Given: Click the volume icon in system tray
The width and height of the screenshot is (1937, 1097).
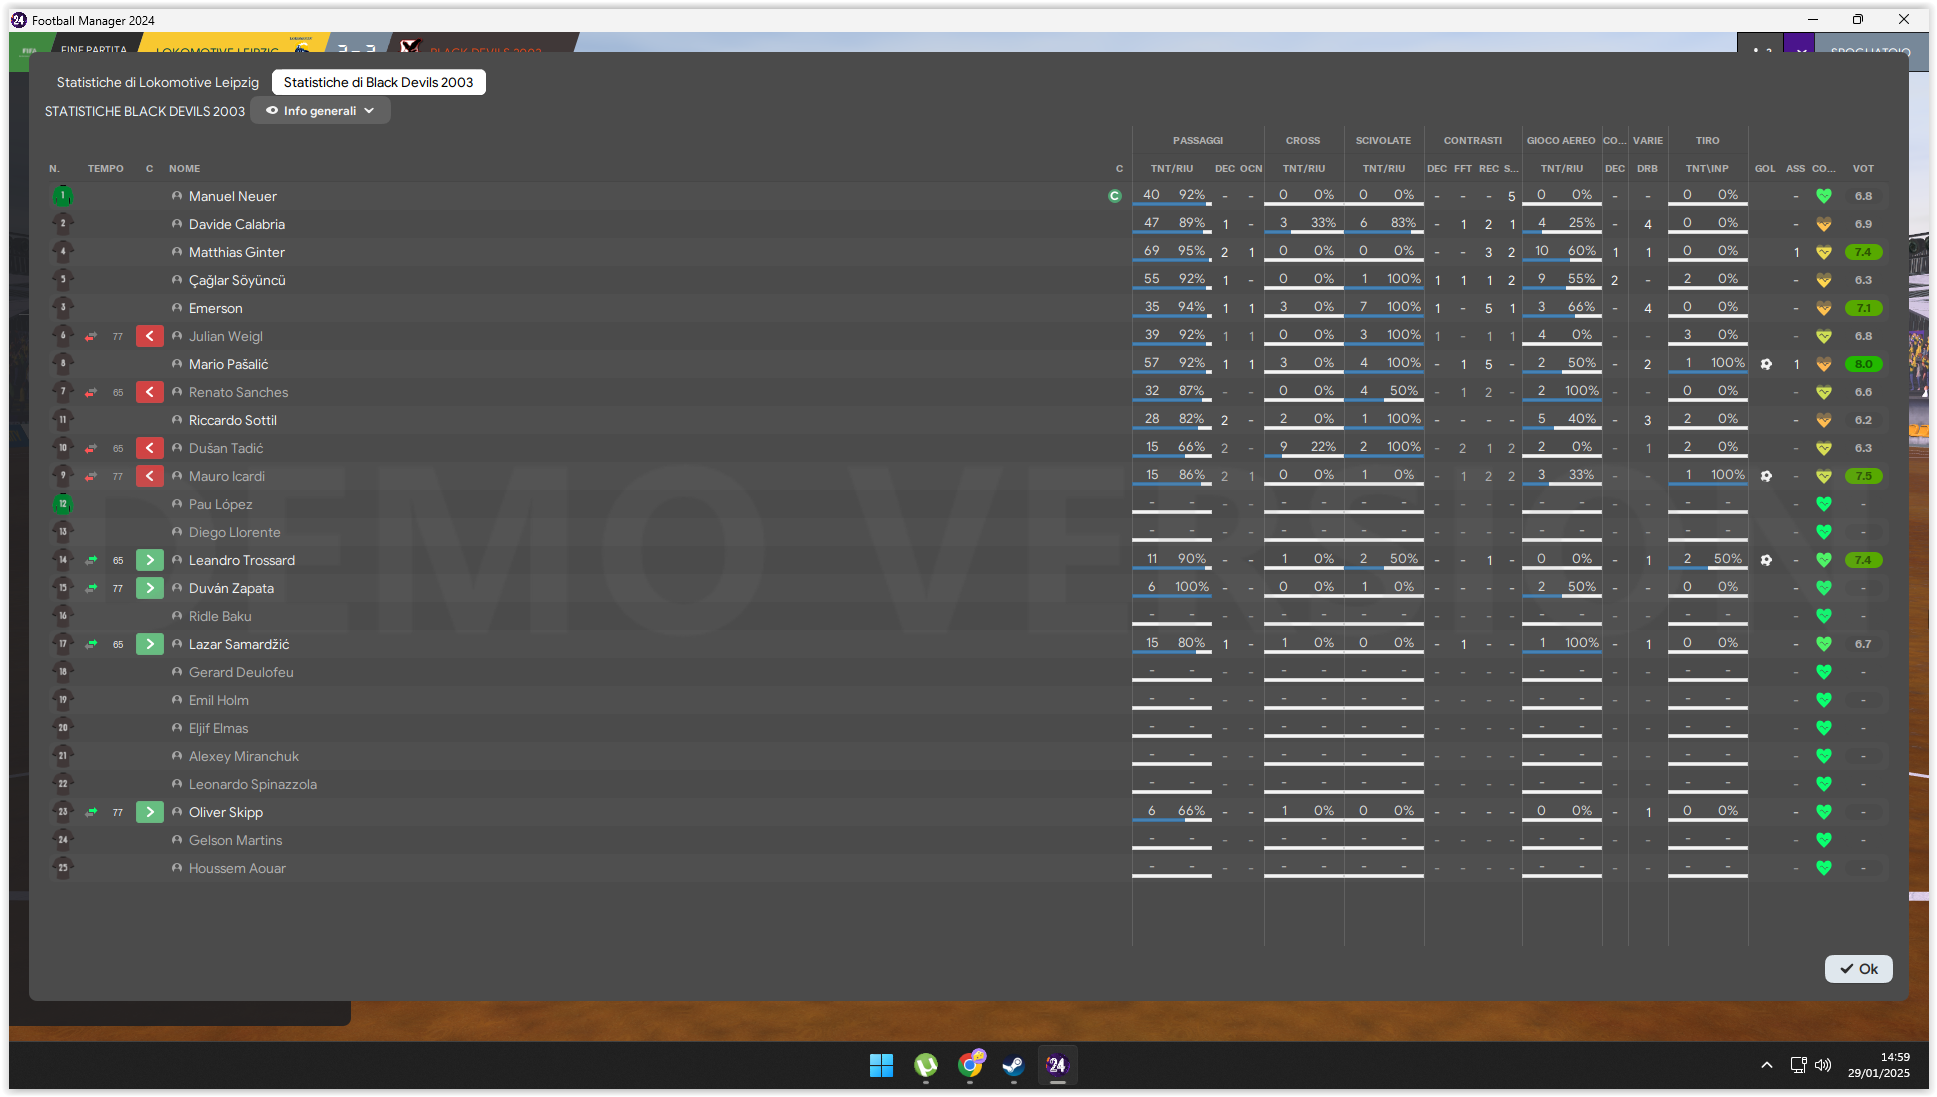Looking at the screenshot, I should tap(1823, 1065).
